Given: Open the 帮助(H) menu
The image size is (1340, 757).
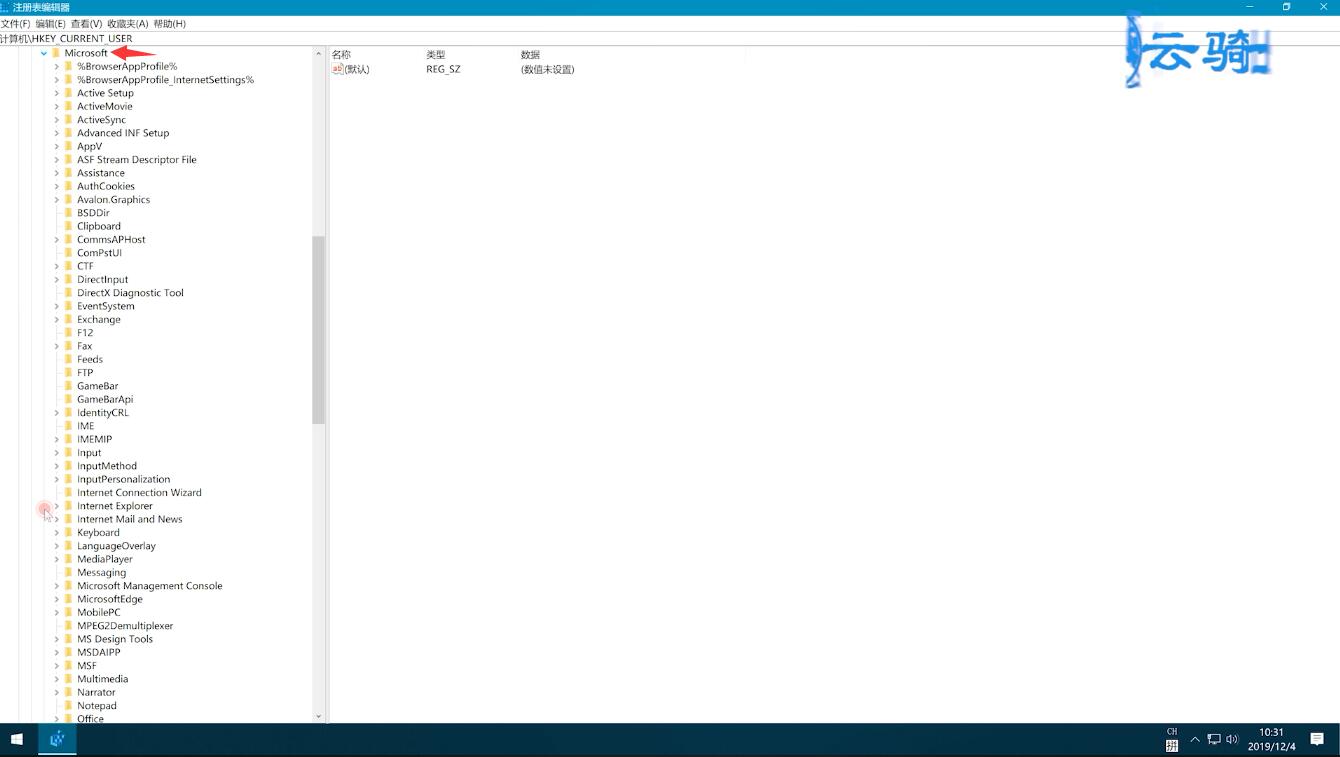Looking at the screenshot, I should coord(169,23).
